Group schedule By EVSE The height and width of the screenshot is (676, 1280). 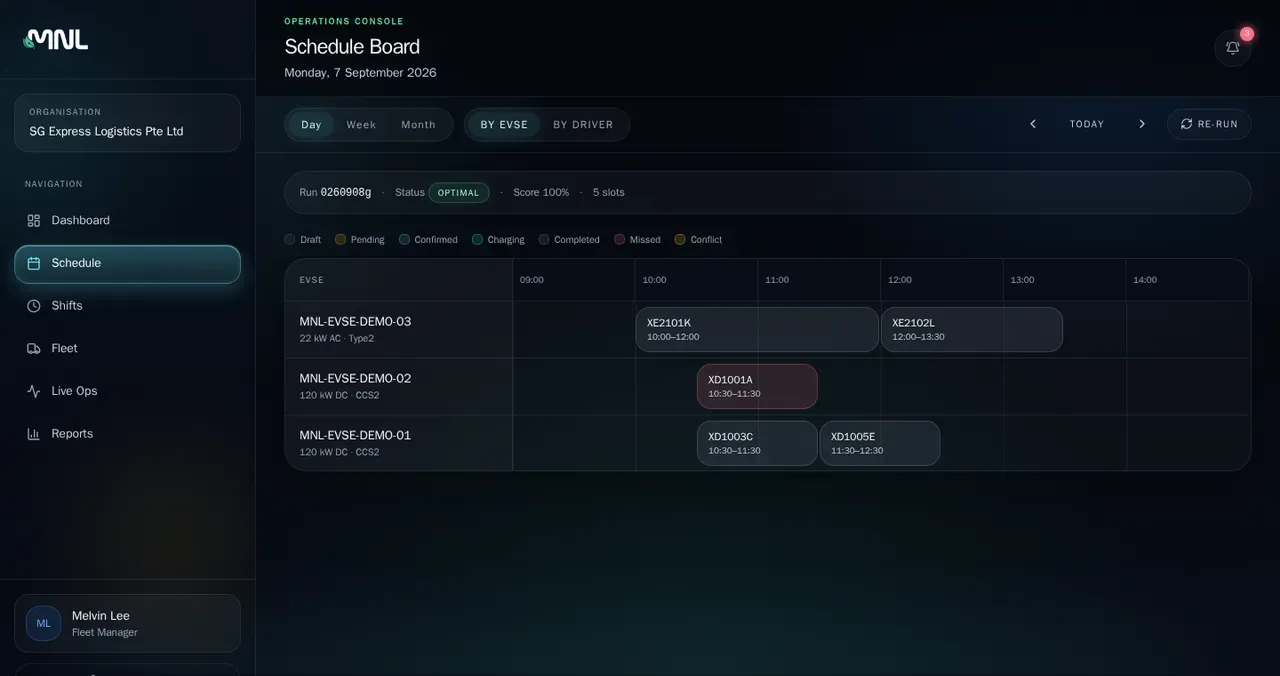pyautogui.click(x=504, y=125)
